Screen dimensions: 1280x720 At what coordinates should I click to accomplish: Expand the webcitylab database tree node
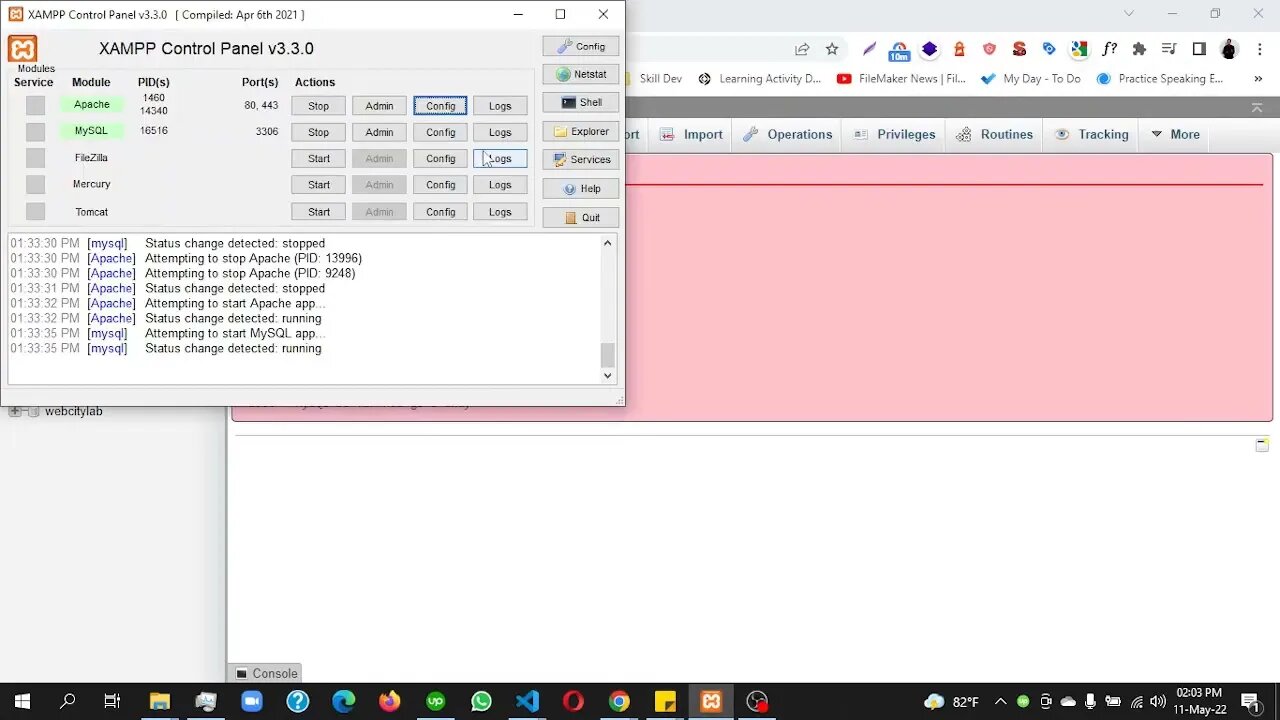tap(15, 411)
